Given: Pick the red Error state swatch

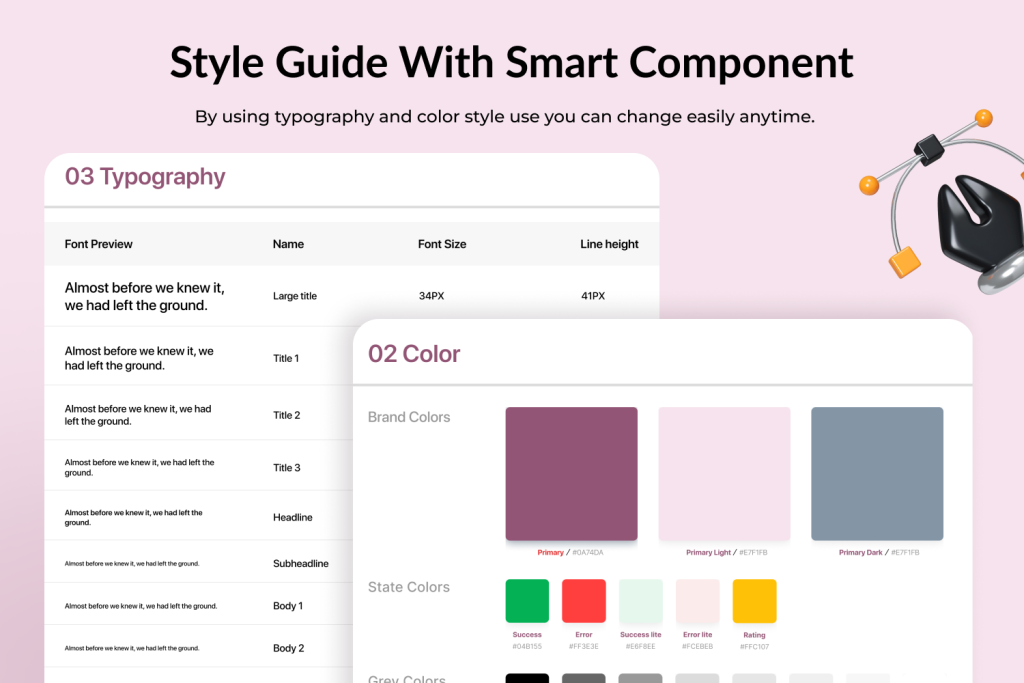Looking at the screenshot, I should pos(584,601).
